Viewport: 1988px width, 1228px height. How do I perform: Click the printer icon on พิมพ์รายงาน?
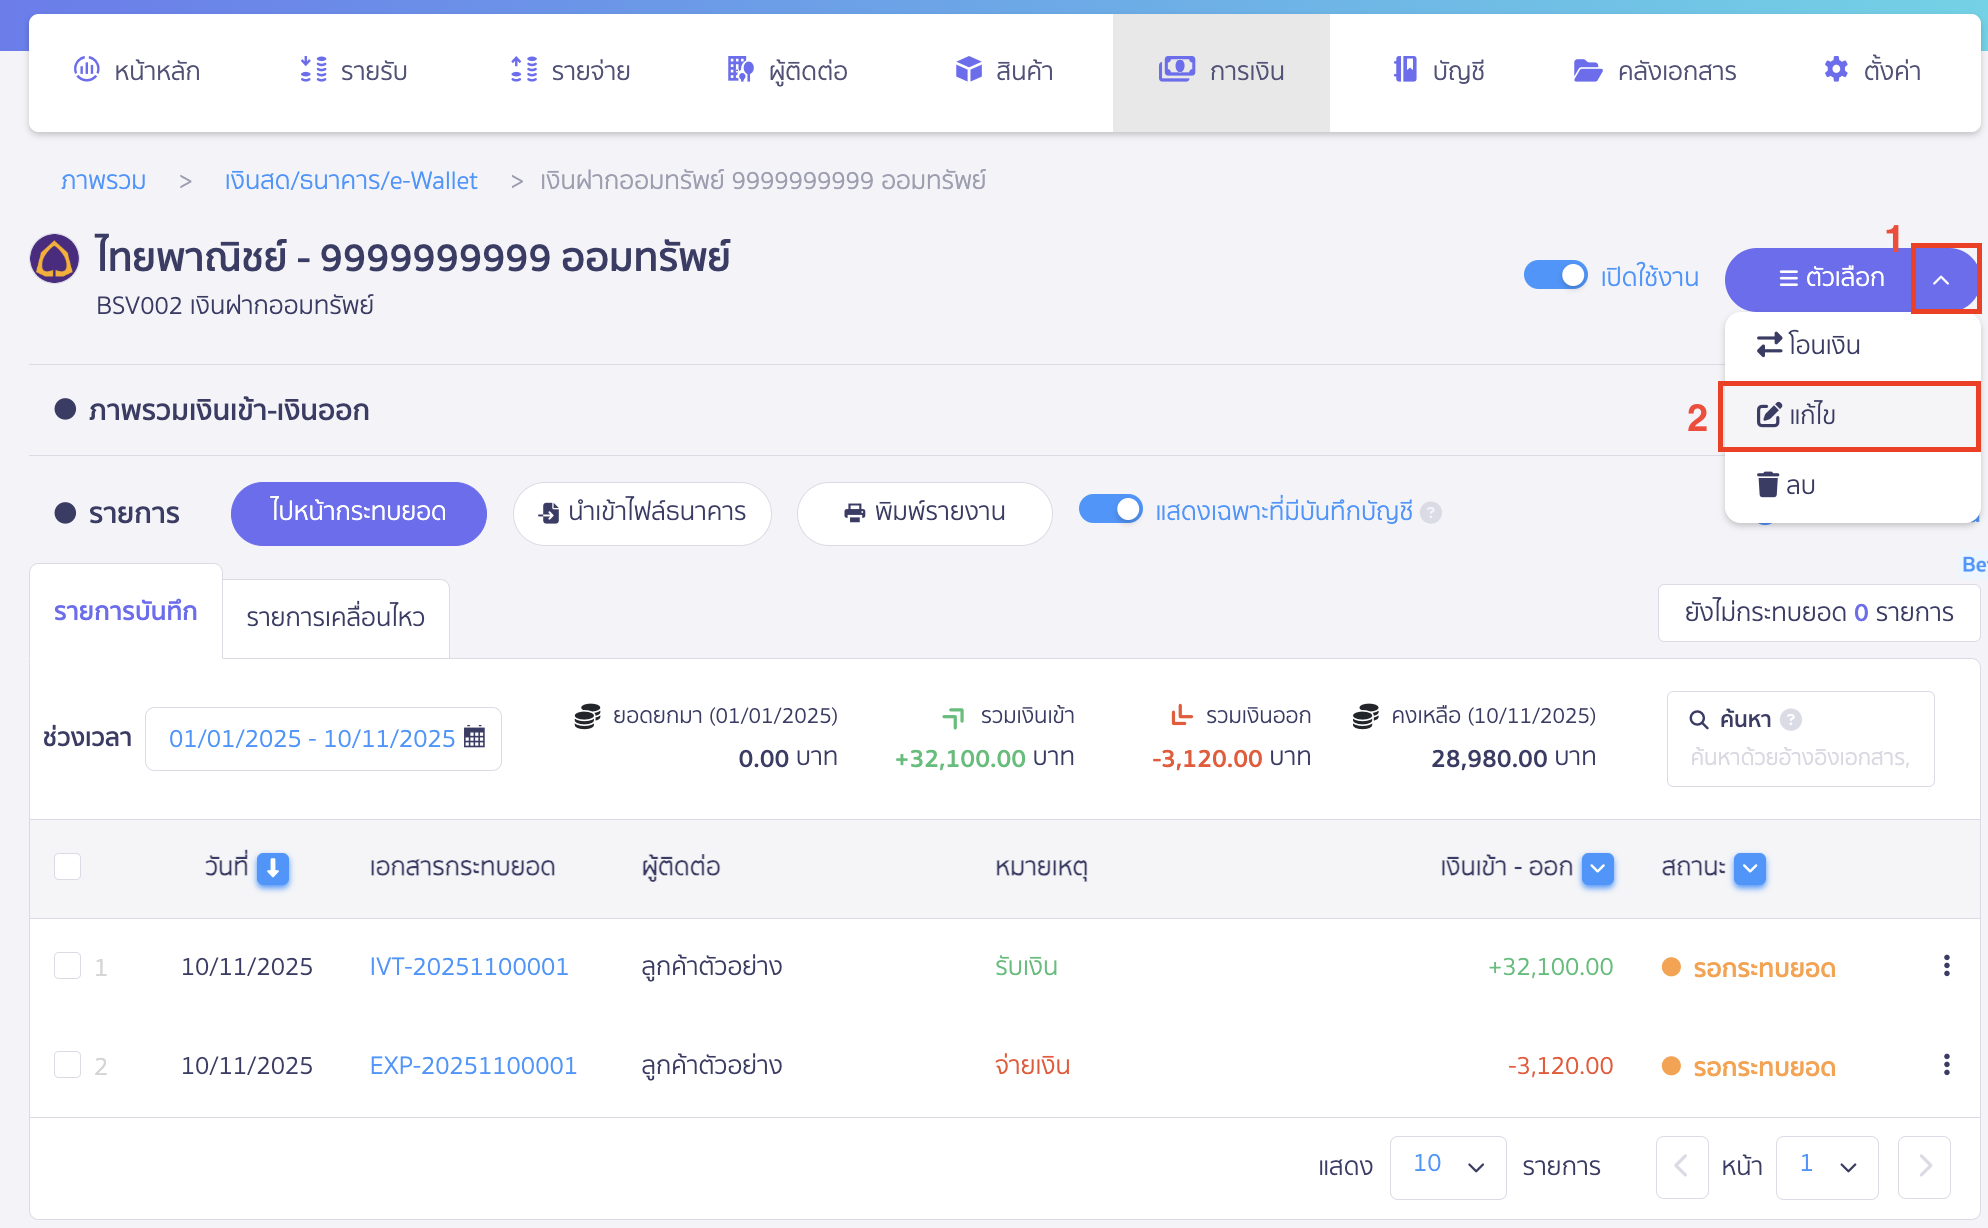[x=852, y=513]
